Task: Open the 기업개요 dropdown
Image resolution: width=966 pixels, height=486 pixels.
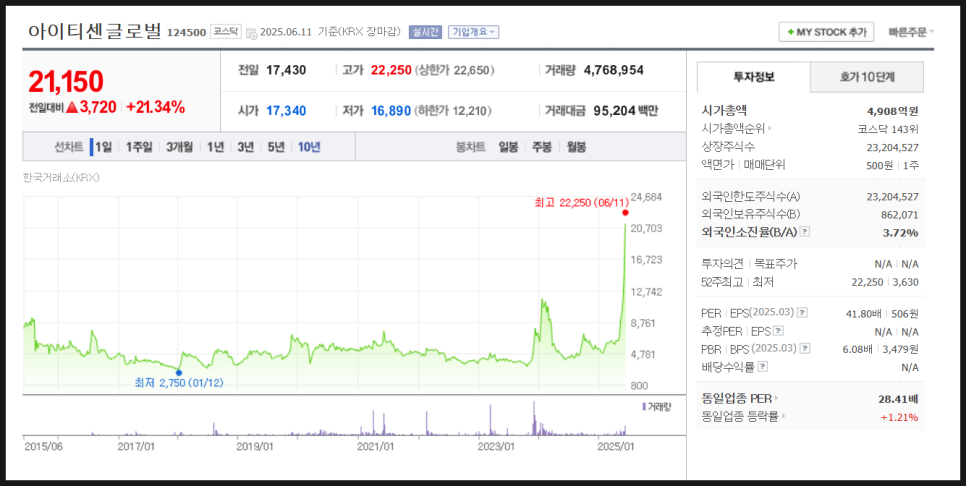Action: [x=473, y=32]
